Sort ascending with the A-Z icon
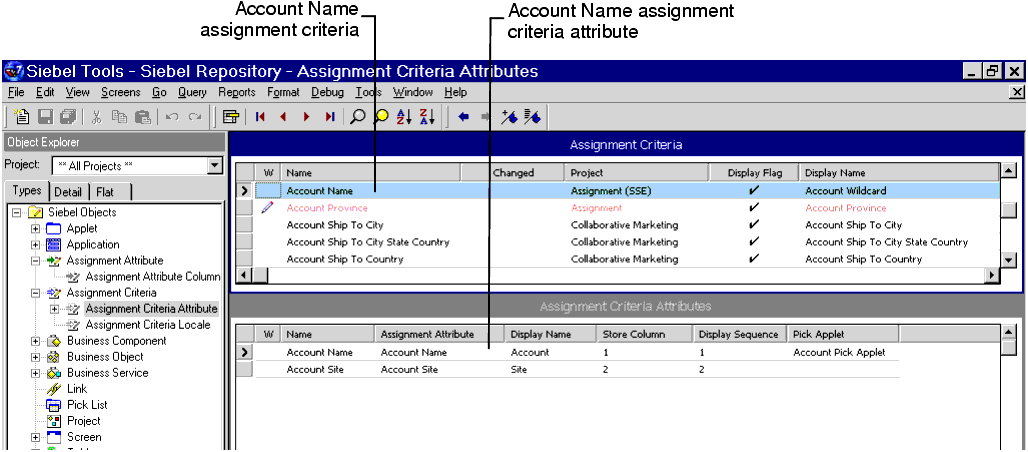1028x452 pixels. coord(404,117)
